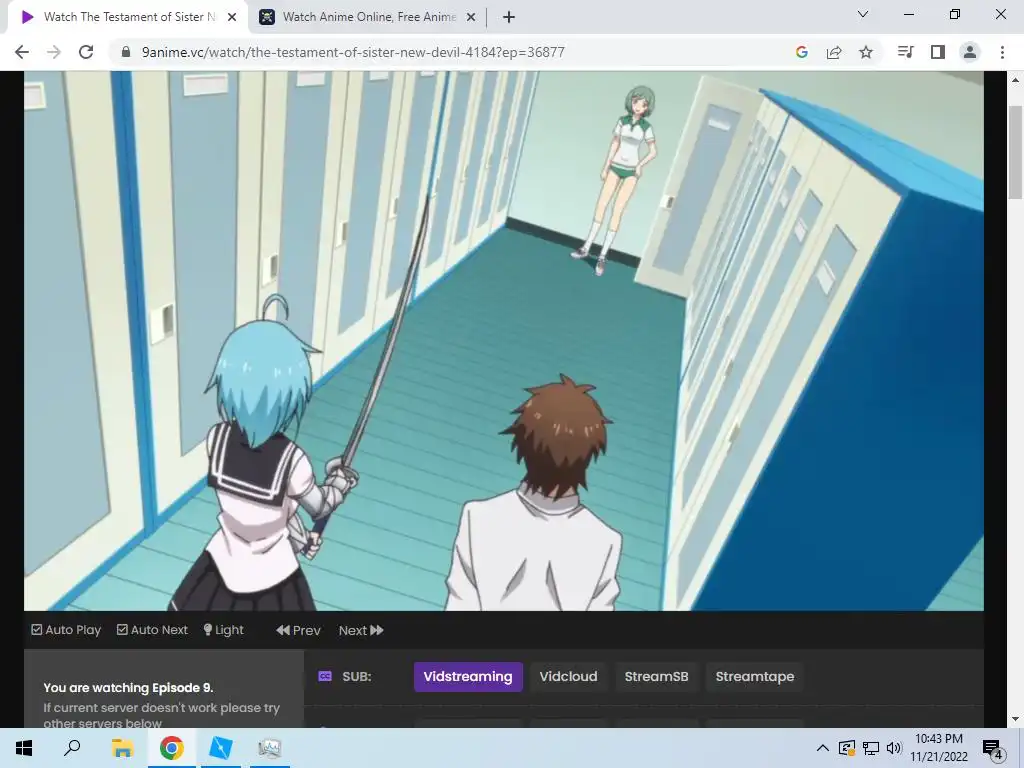Click the page vertical scrollbar thumb
1024x768 pixels.
pos(1016,152)
